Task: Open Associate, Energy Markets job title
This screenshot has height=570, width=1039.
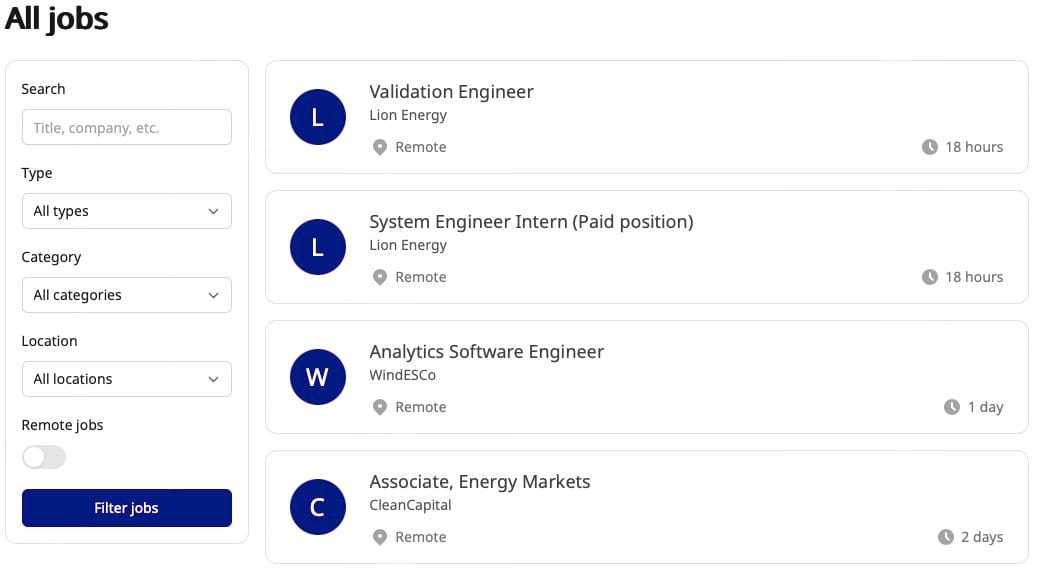Action: click(479, 482)
